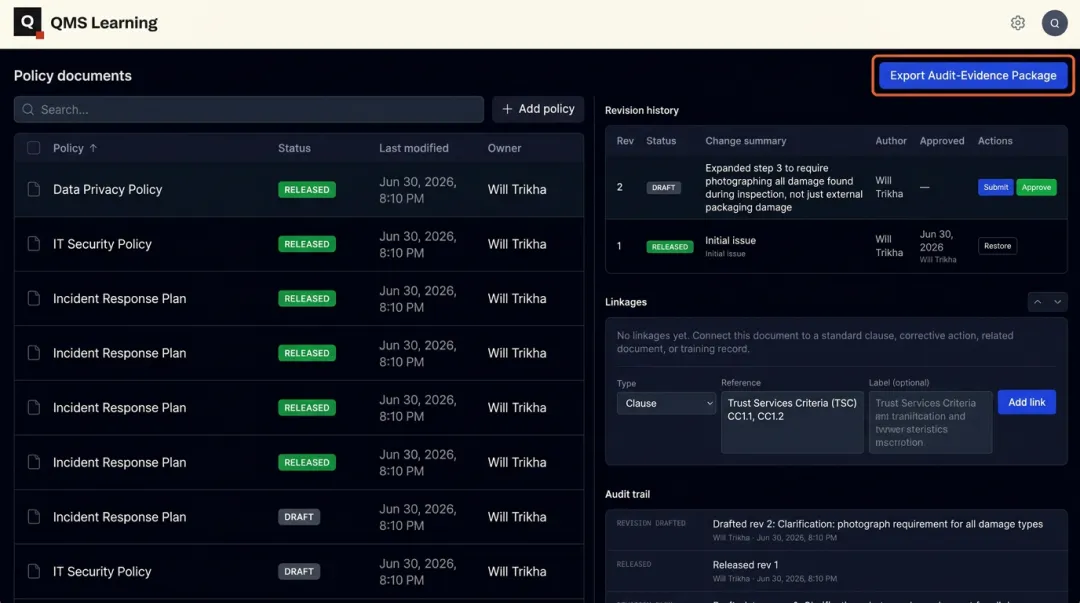Click the magnifier icon in the search box

28,110
